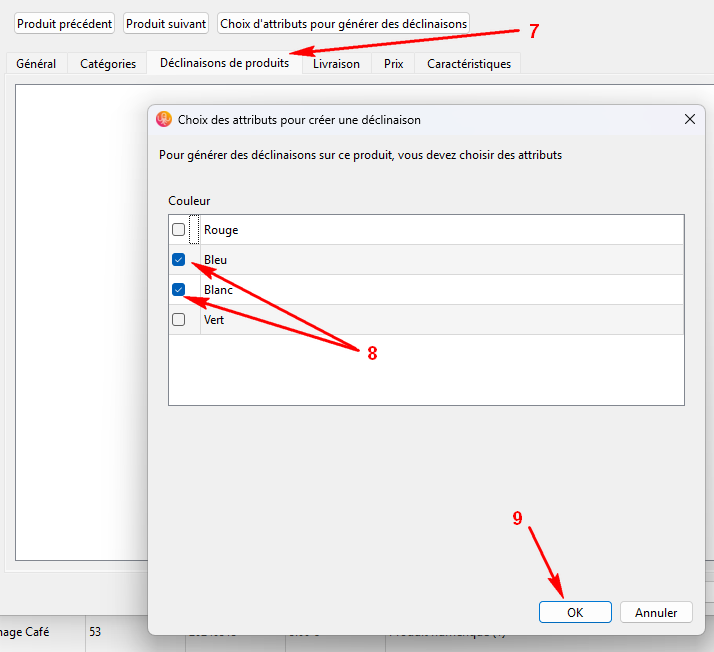714x652 pixels.
Task: Click the Produit précédent button
Action: tap(65, 23)
